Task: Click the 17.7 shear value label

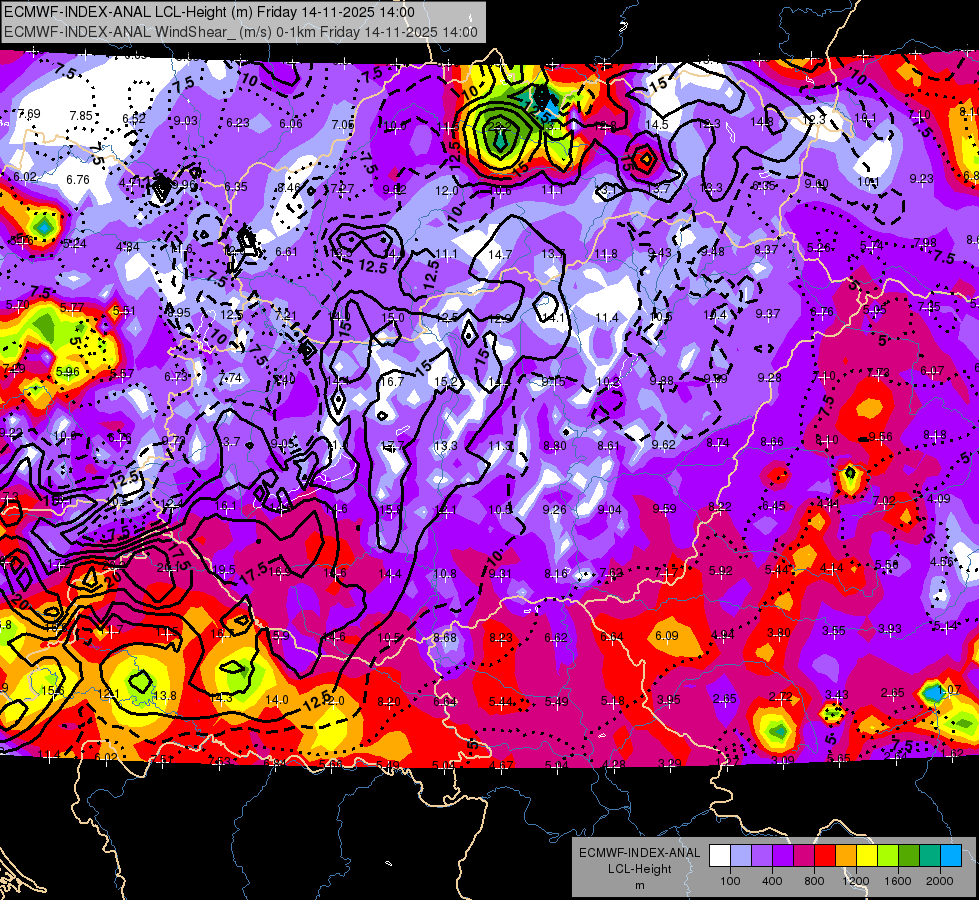Action: coord(392,446)
